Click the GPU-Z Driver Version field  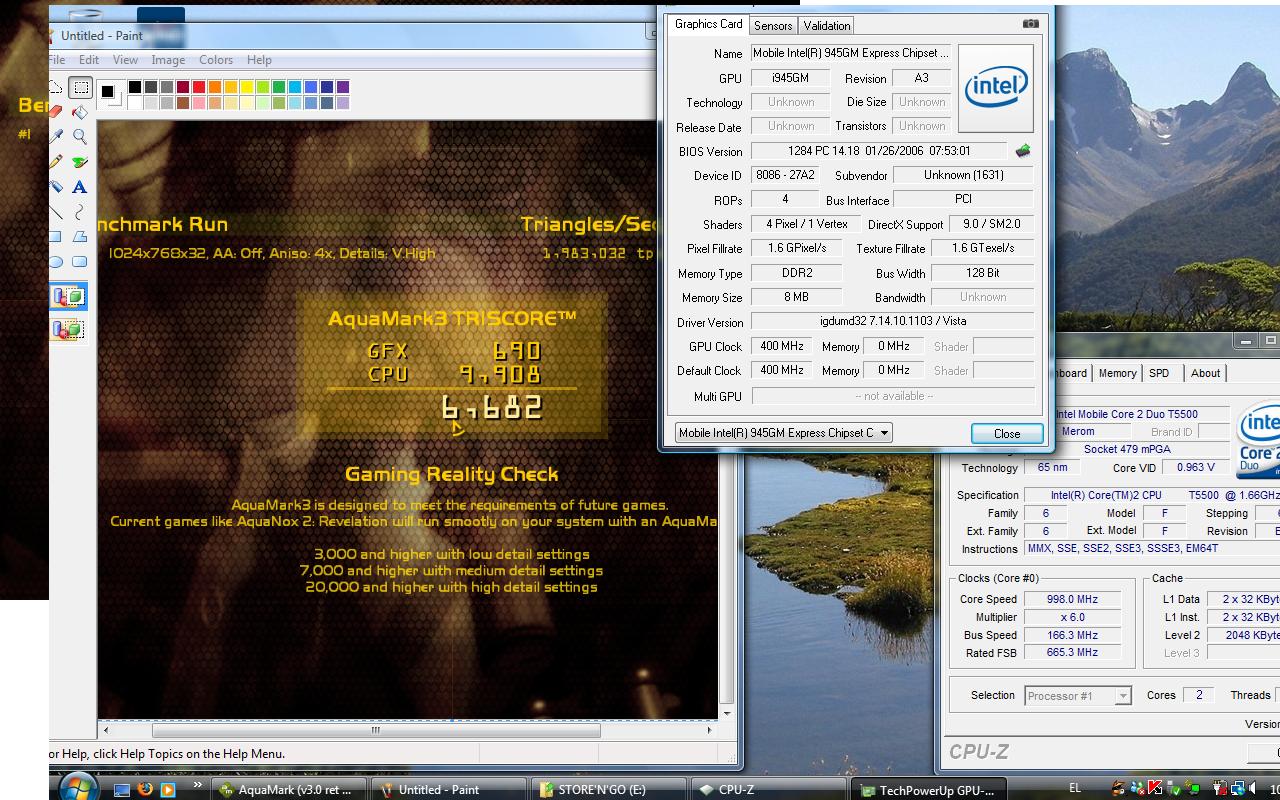coord(893,321)
